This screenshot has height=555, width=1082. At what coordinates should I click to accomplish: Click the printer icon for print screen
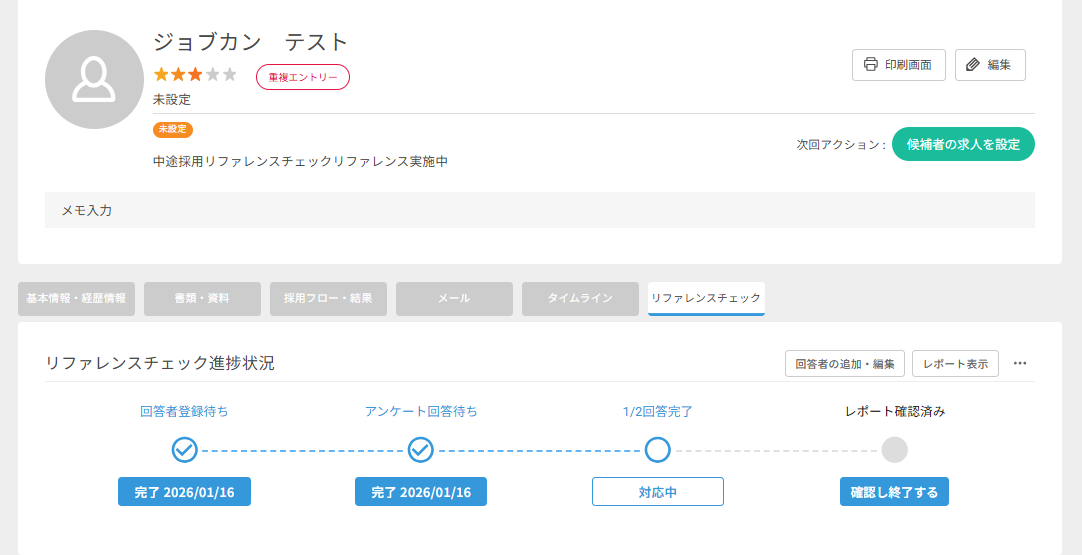[x=870, y=65]
